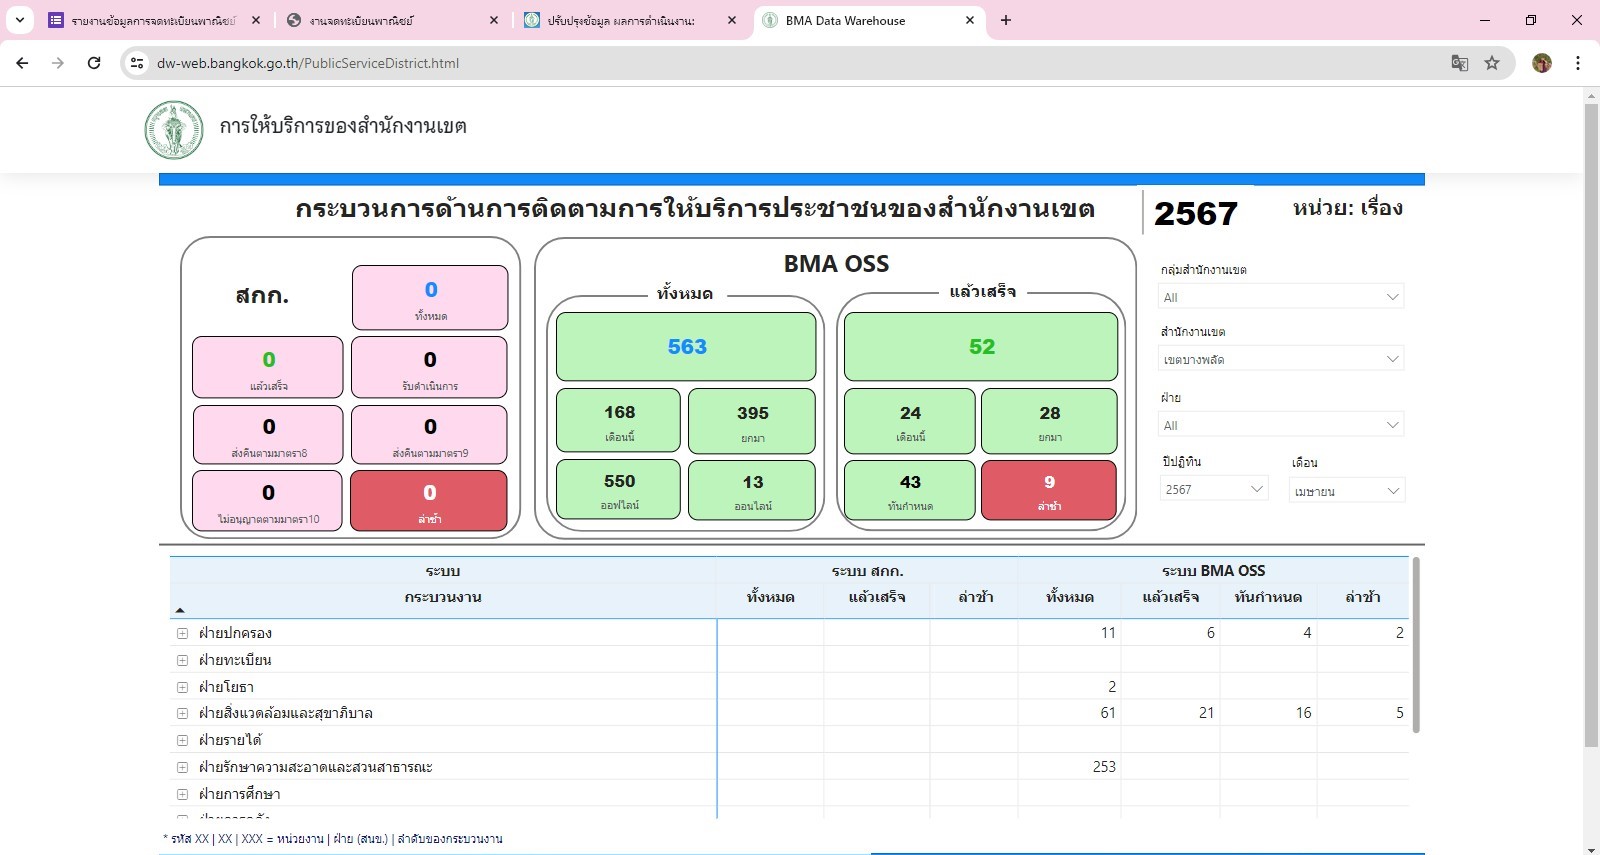Open the tab search dropdown arrow
This screenshot has height=855, width=1600.
point(20,20)
